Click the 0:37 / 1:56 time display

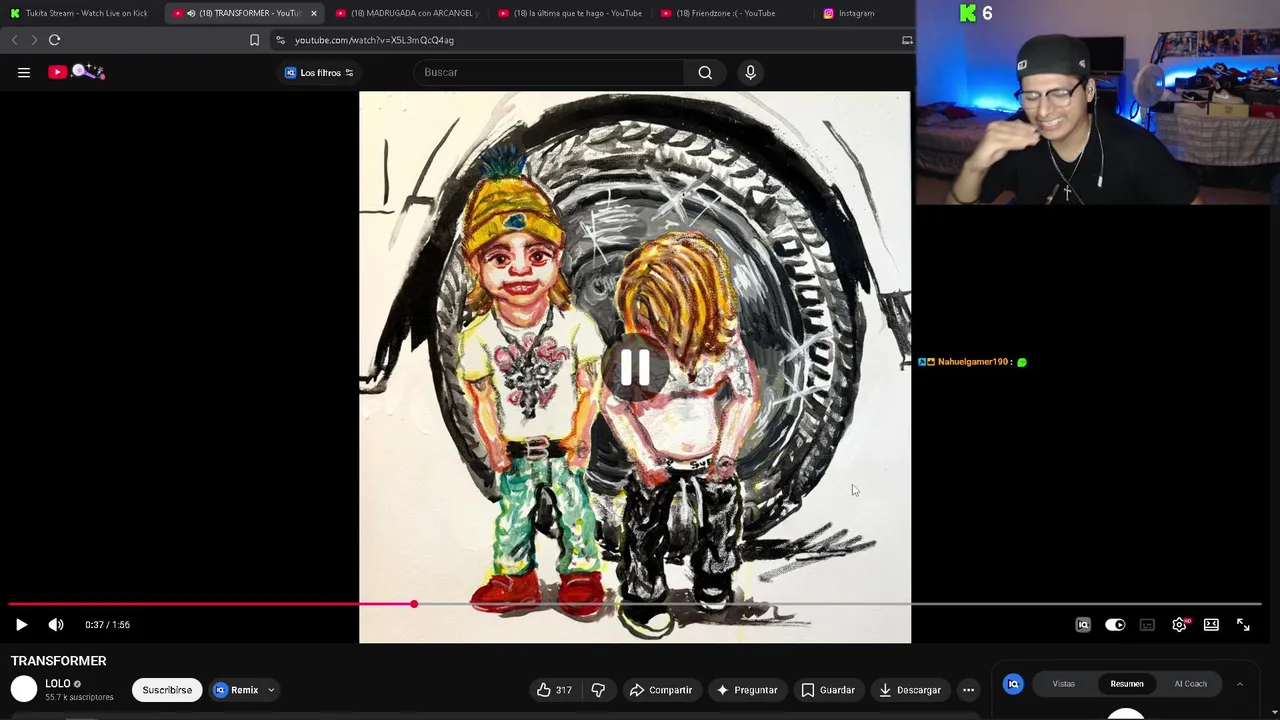tap(107, 625)
